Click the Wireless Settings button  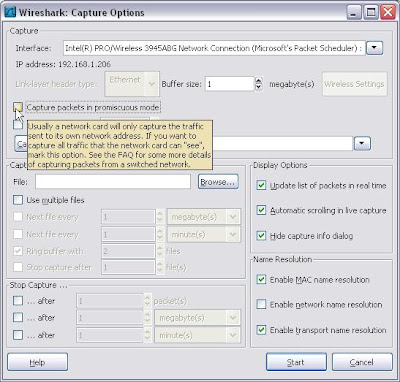click(355, 84)
